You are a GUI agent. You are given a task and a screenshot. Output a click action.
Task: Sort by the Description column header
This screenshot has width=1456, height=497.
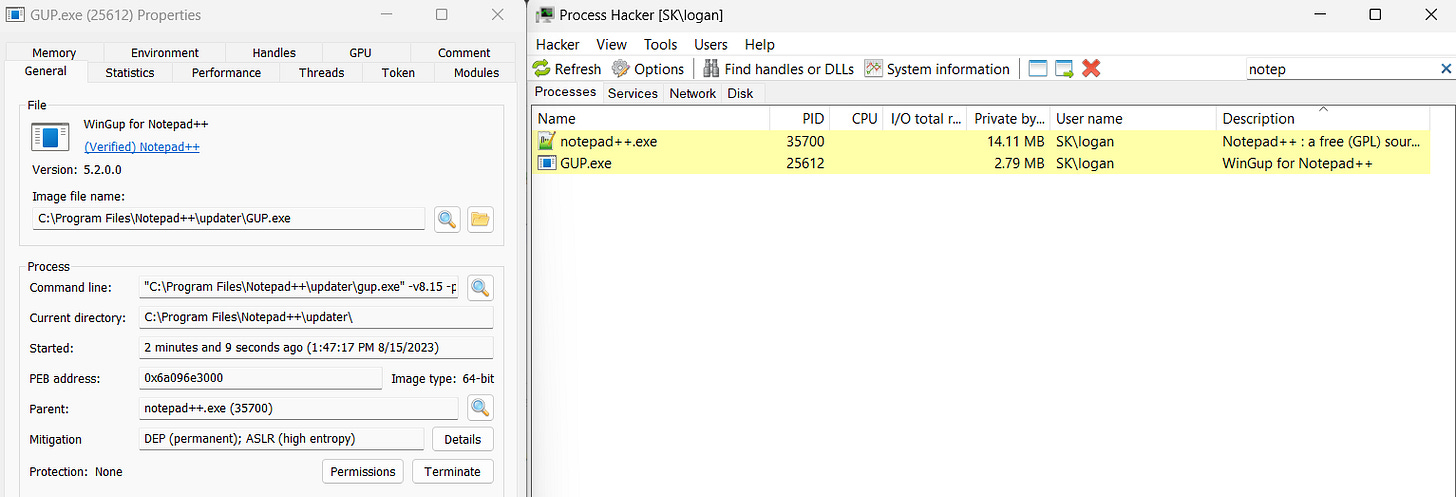tap(1325, 118)
